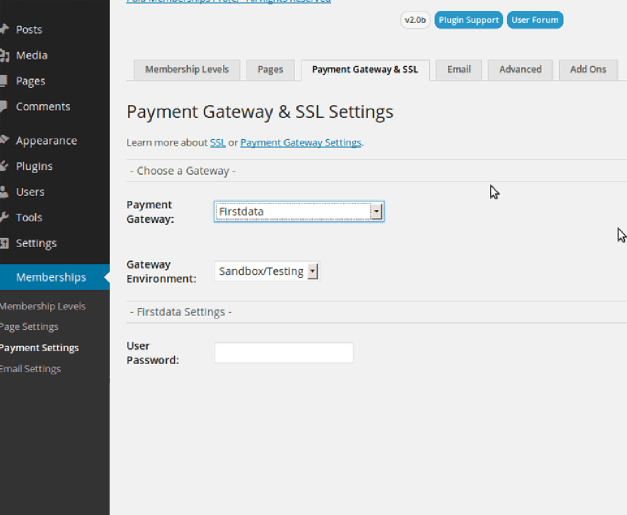Follow the Payment Gateway Settings link
The image size is (627, 515).
click(x=301, y=143)
